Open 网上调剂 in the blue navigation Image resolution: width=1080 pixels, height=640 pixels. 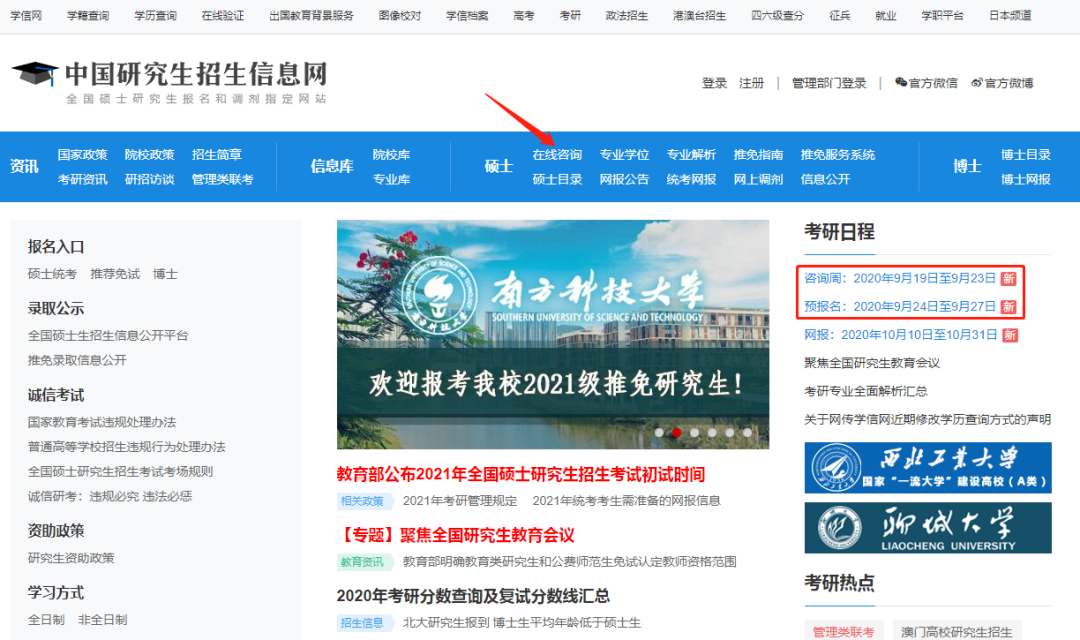[x=758, y=180]
